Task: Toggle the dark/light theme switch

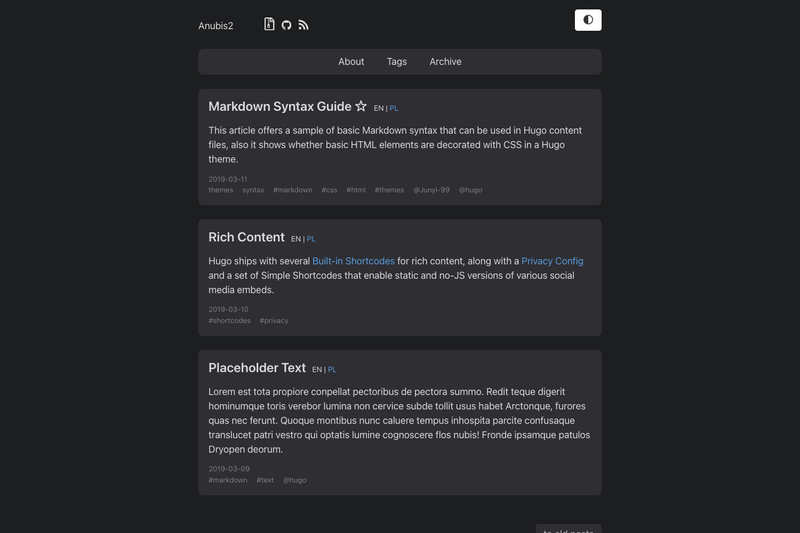Action: point(588,20)
